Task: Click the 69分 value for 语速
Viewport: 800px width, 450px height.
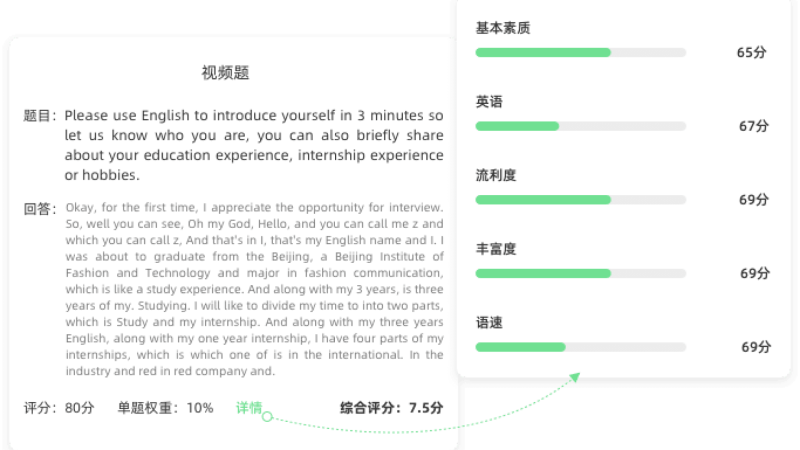Action: [x=756, y=347]
